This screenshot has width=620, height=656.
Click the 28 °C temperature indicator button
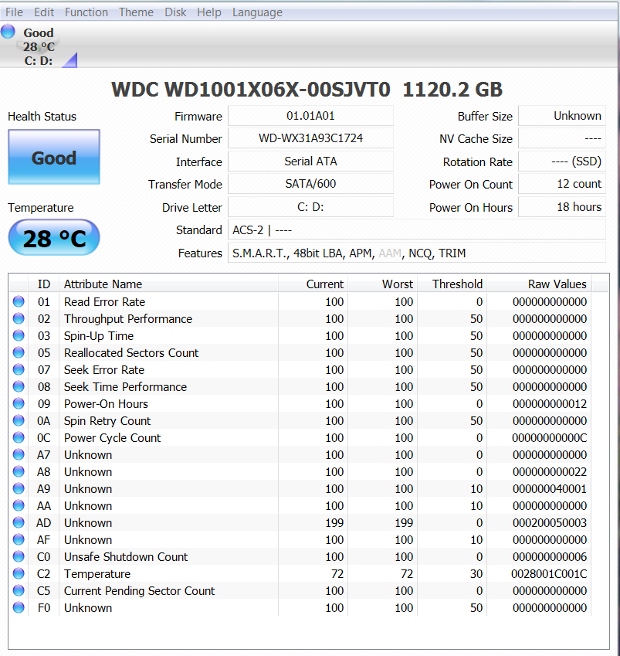pyautogui.click(x=54, y=239)
